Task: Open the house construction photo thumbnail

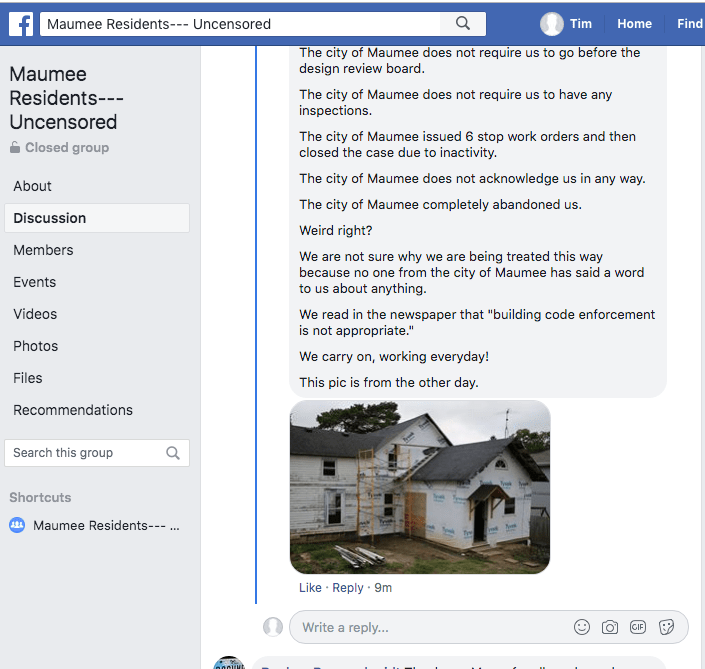Action: click(x=420, y=487)
